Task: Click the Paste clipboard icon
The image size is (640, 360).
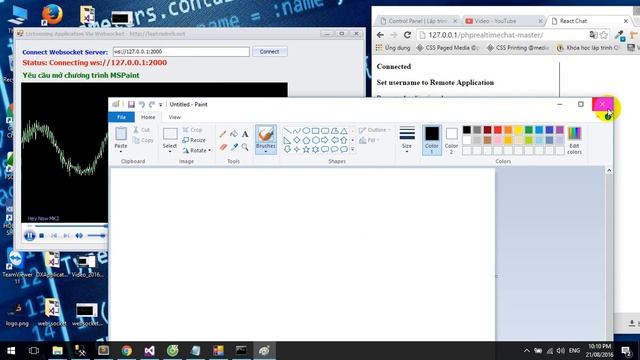Action: point(121,134)
